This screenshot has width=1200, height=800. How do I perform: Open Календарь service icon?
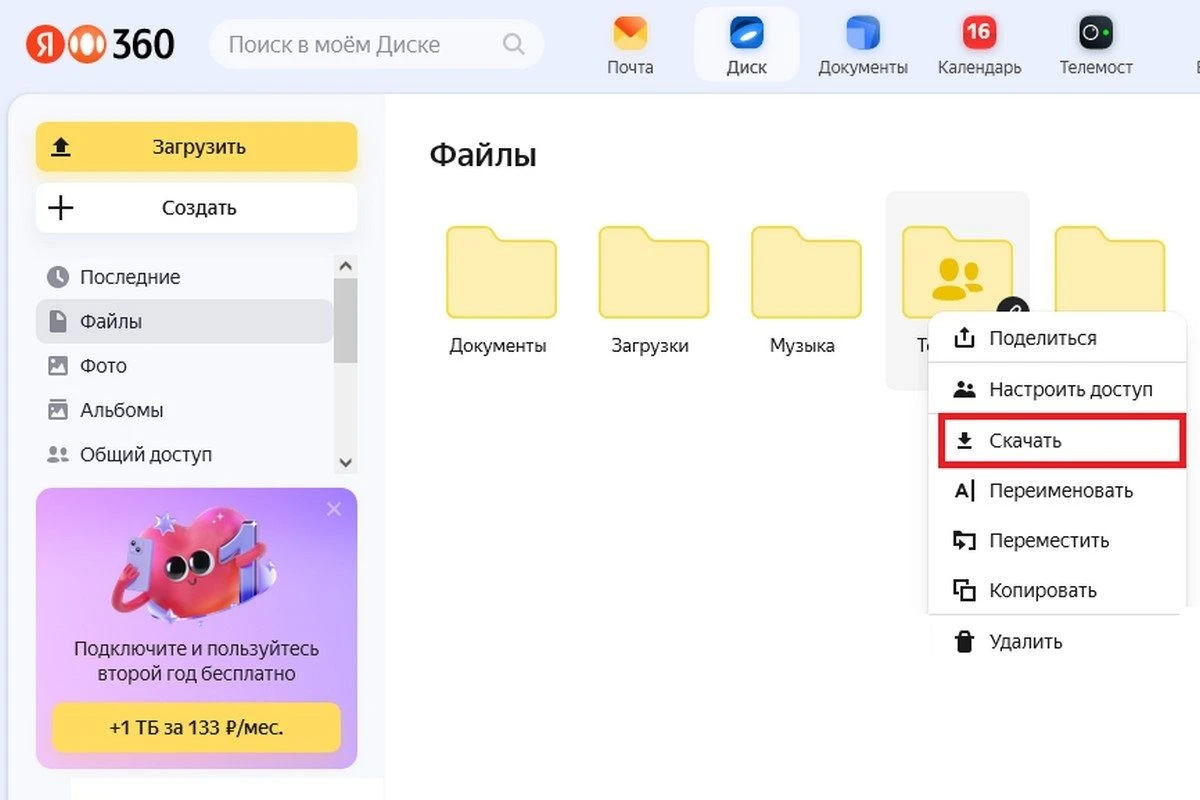pyautogui.click(x=979, y=45)
